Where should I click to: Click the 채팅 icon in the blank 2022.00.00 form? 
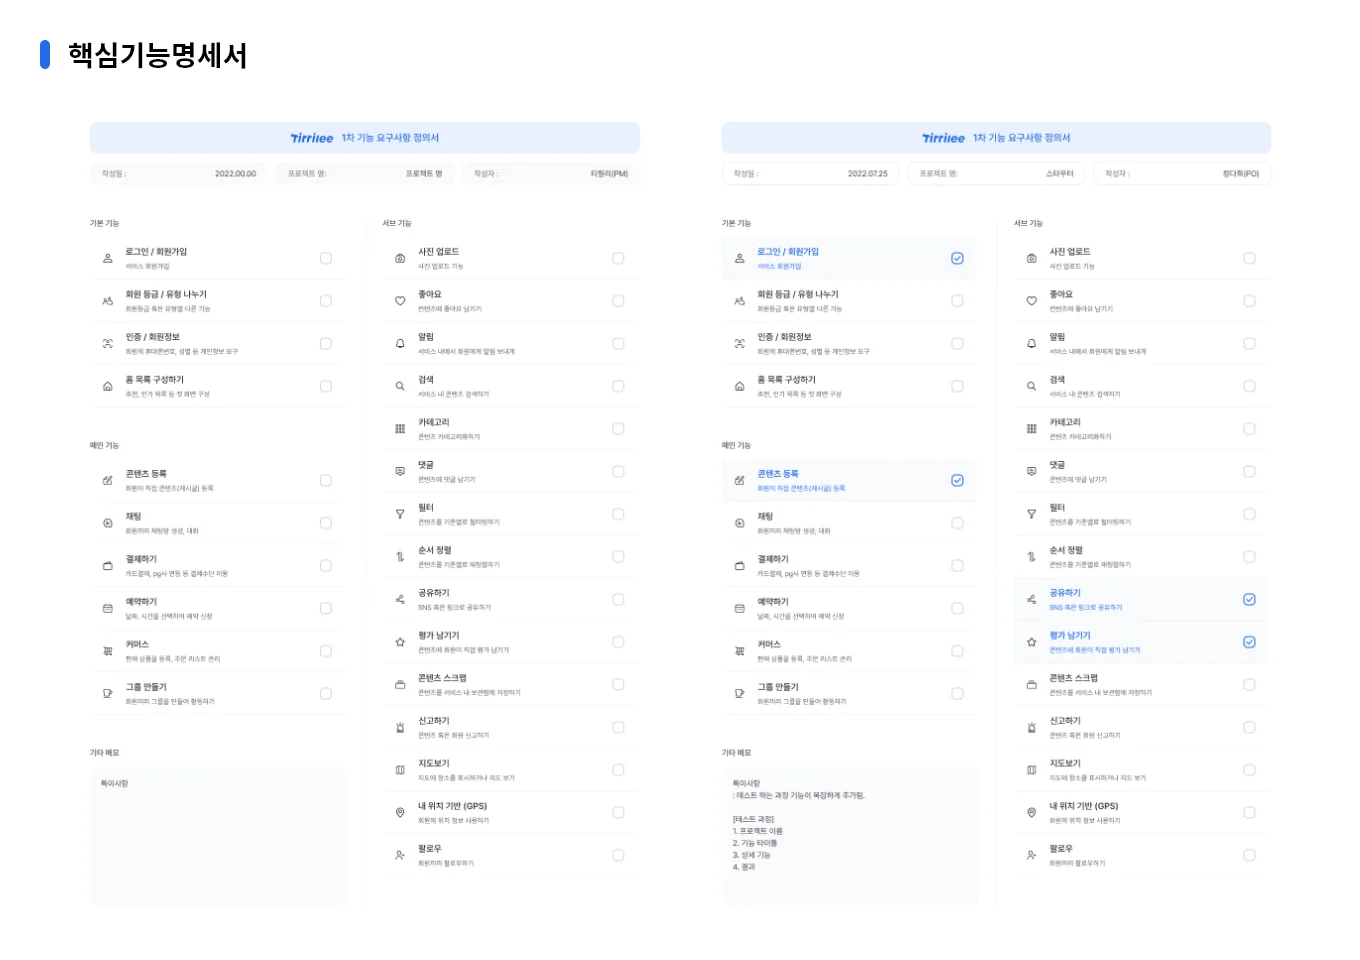click(108, 523)
